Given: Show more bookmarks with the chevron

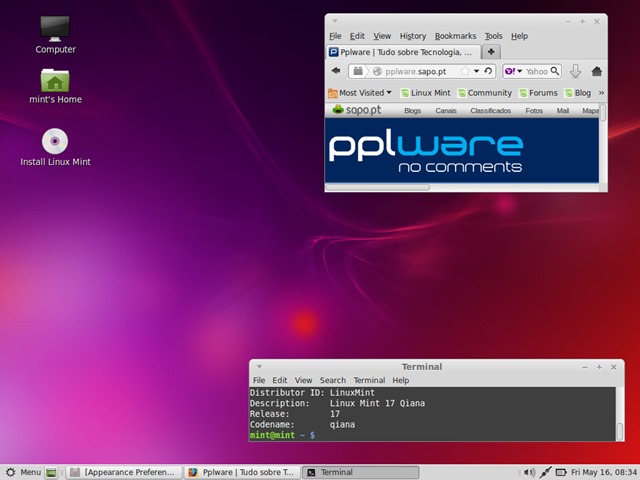Looking at the screenshot, I should (601, 93).
